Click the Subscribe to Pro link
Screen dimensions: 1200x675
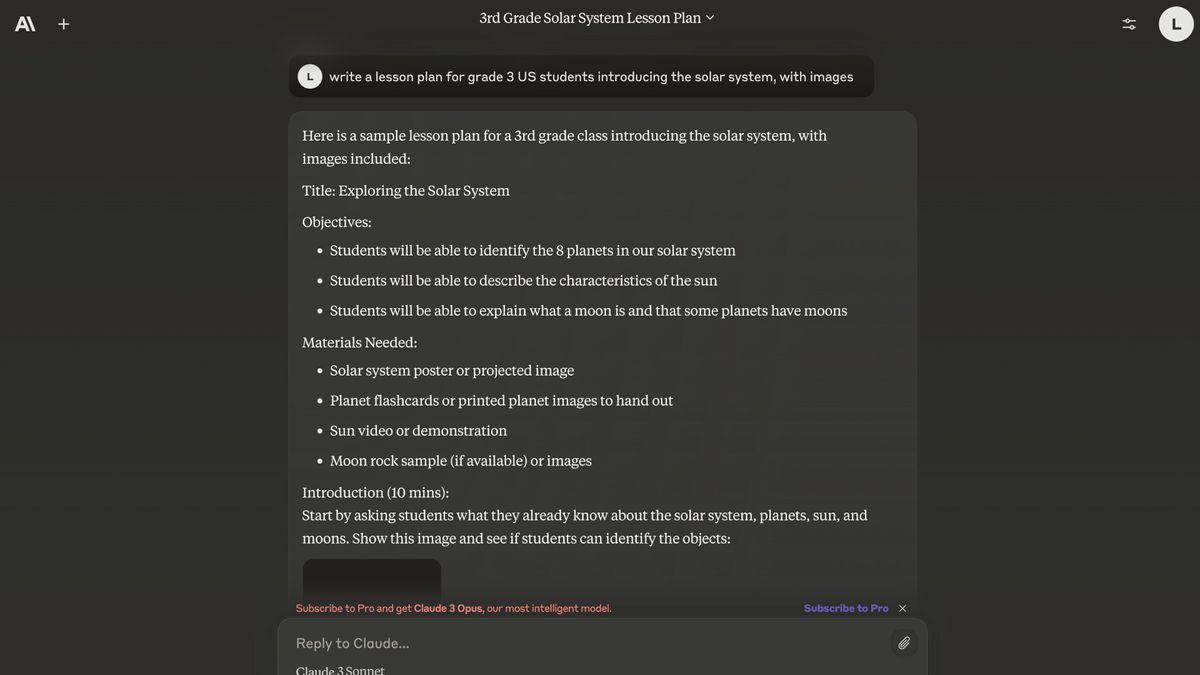(x=846, y=608)
